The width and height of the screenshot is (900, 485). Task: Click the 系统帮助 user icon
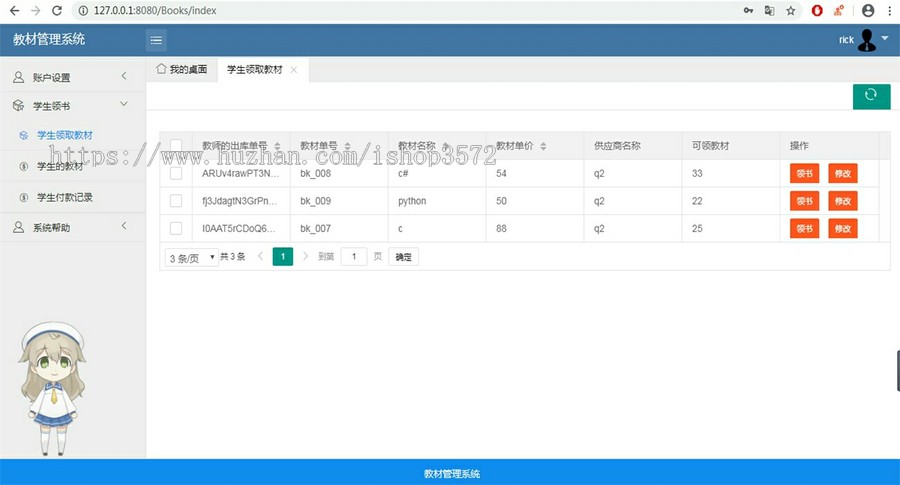coord(18,227)
